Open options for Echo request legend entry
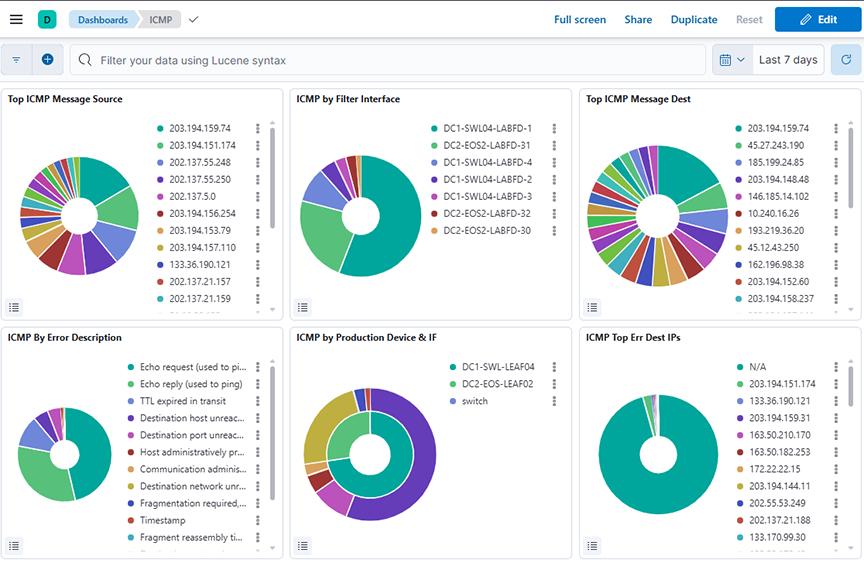This screenshot has width=864, height=563. coord(258,368)
